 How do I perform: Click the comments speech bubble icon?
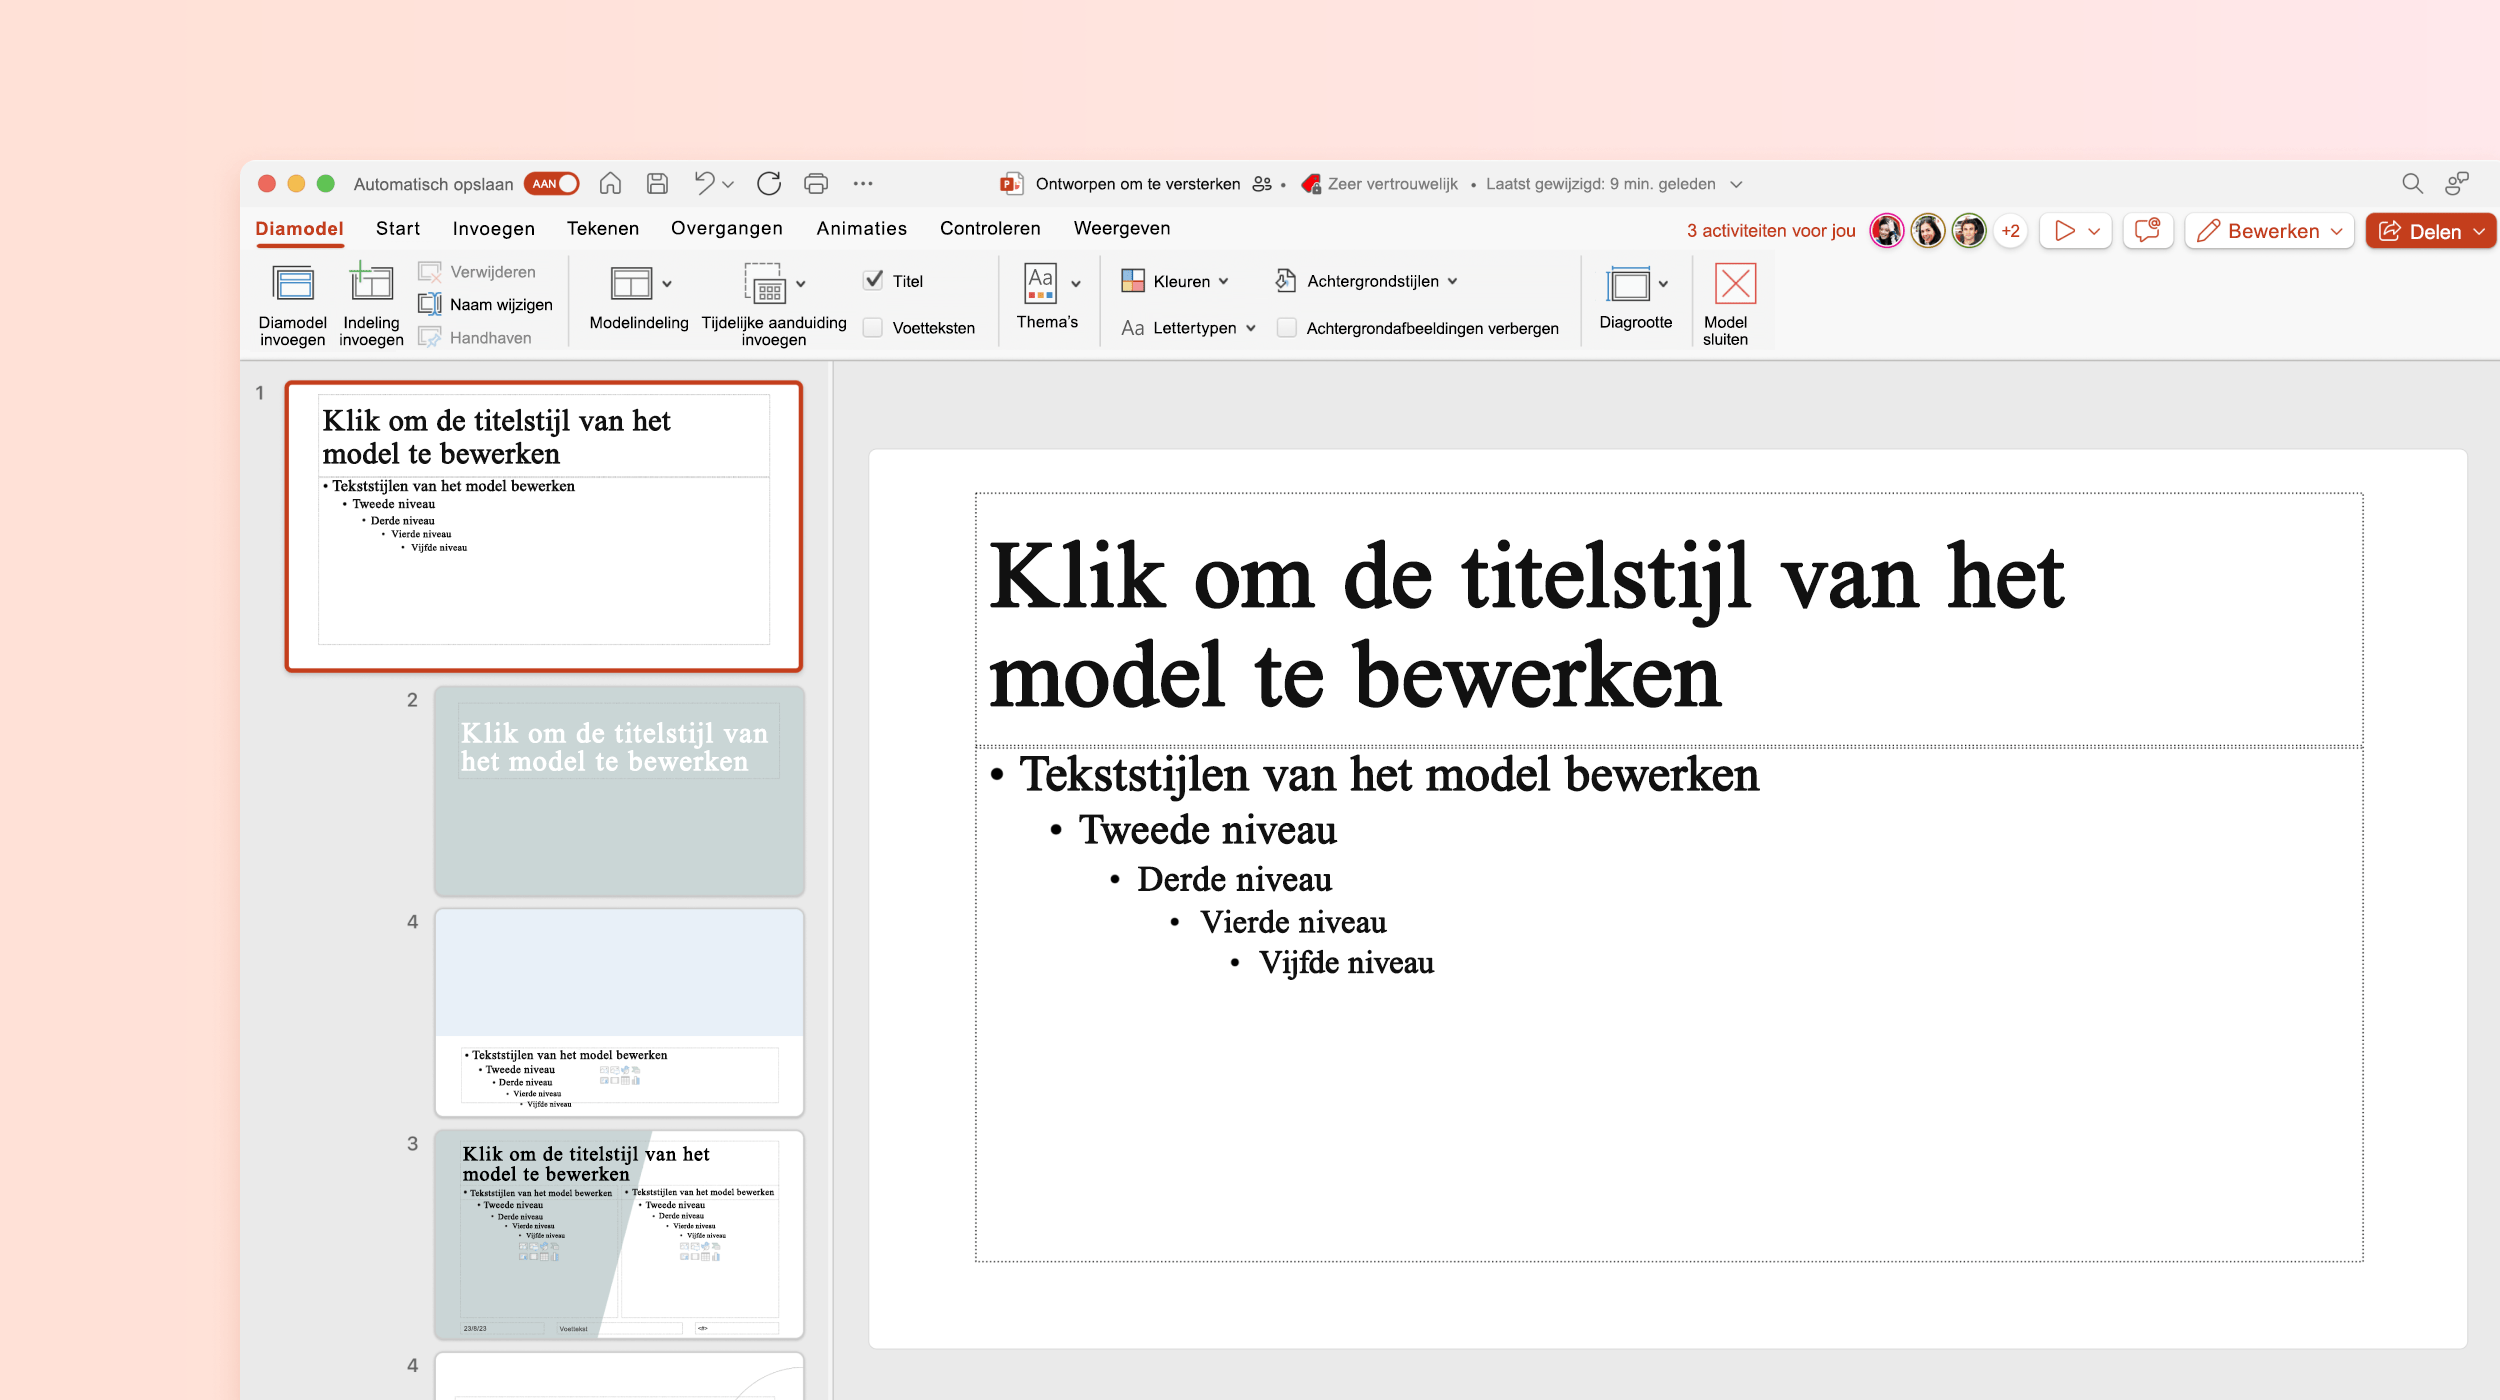click(2147, 231)
